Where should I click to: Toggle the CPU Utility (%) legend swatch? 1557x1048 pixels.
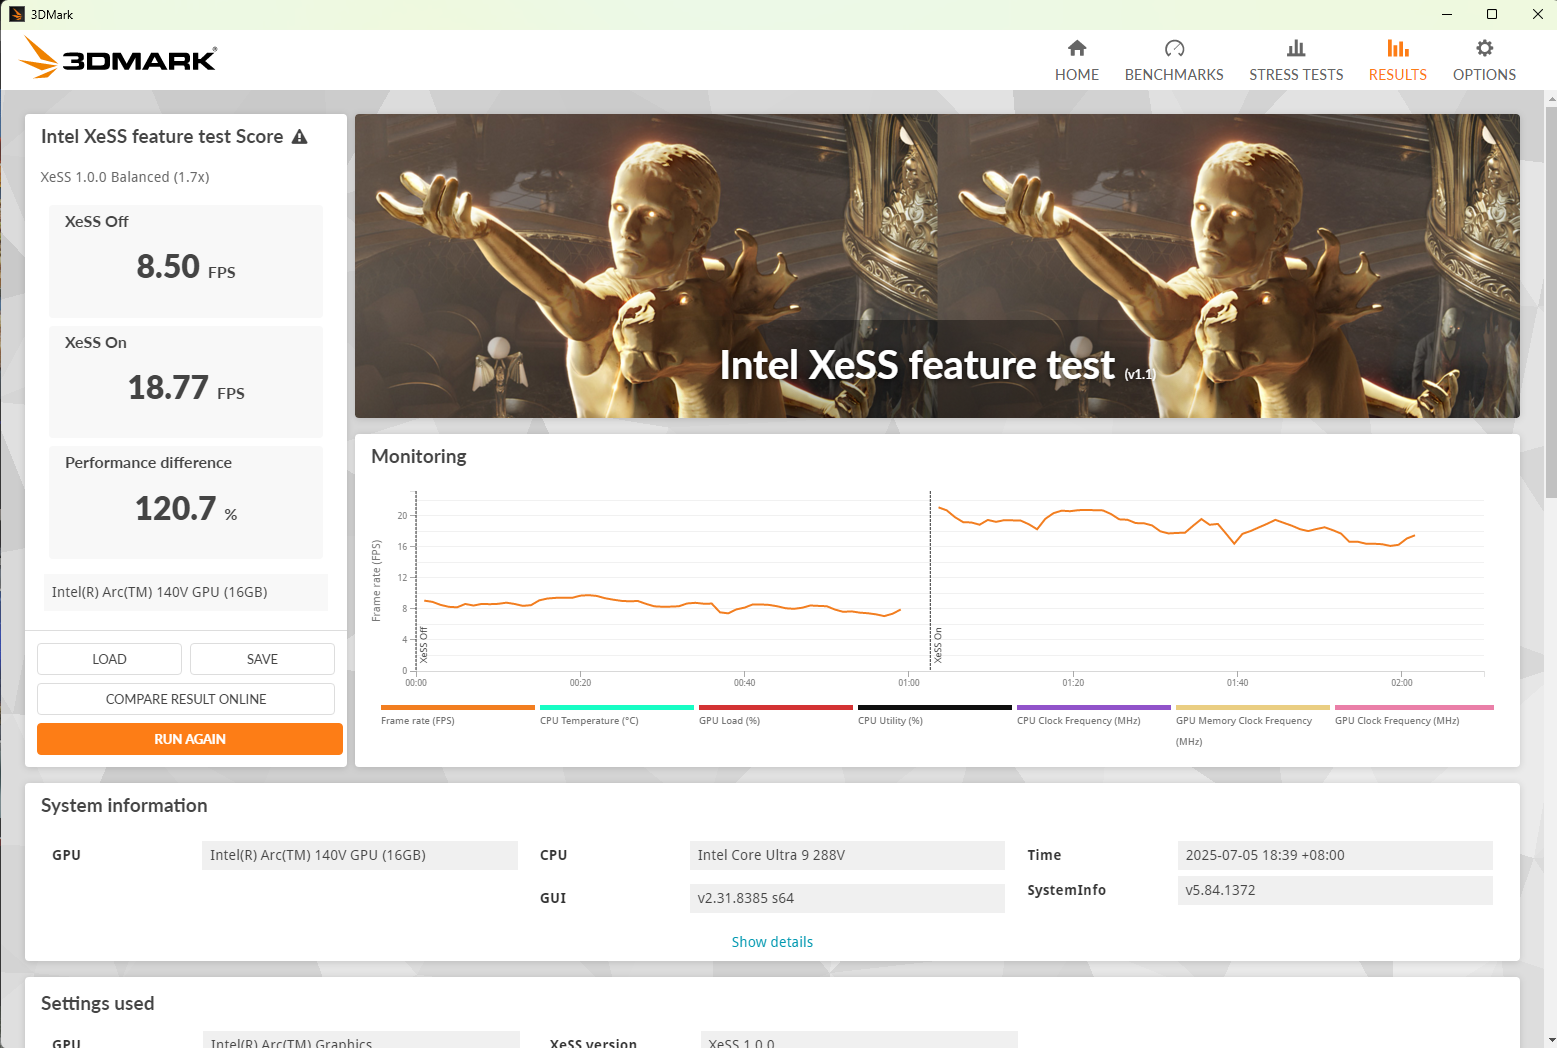pyautogui.click(x=935, y=707)
